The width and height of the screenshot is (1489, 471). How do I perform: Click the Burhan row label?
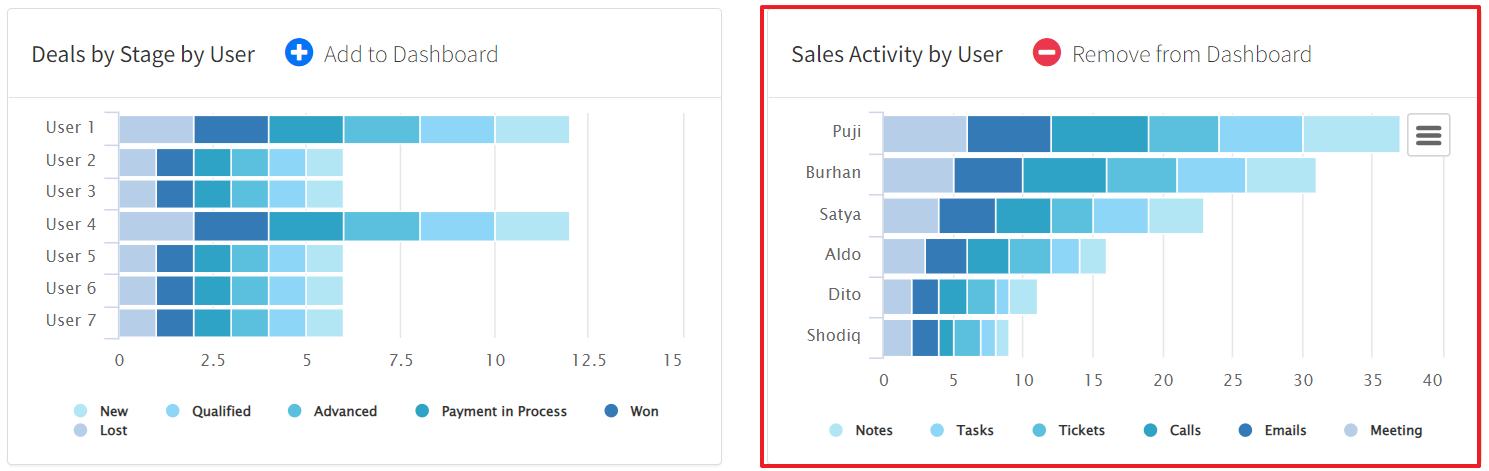(833, 173)
